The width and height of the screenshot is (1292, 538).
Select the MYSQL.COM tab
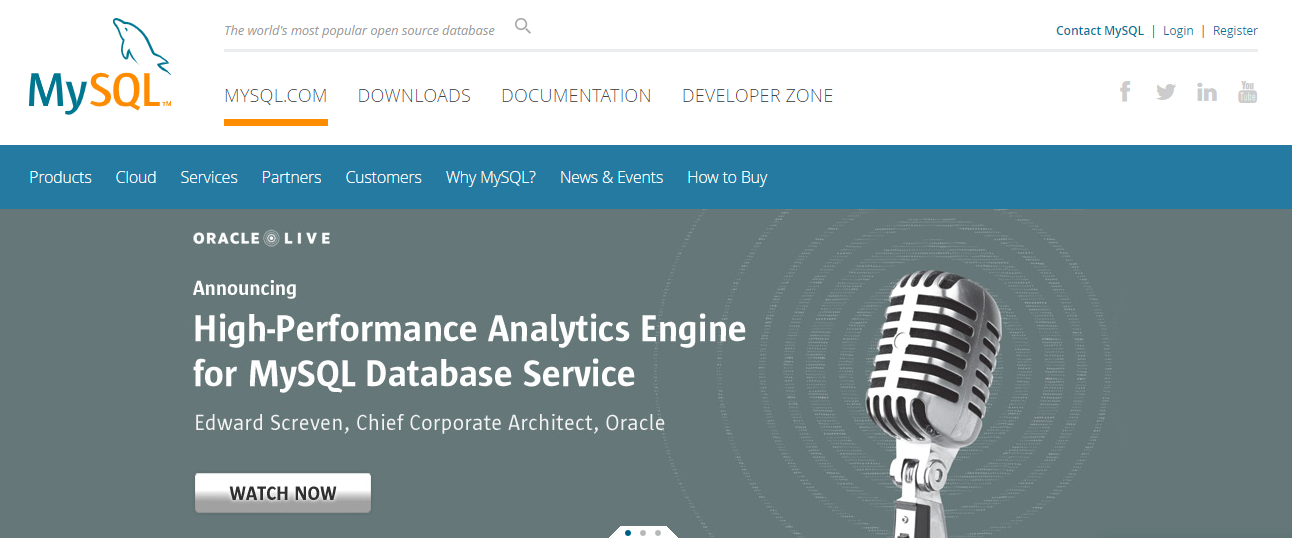tap(276, 96)
